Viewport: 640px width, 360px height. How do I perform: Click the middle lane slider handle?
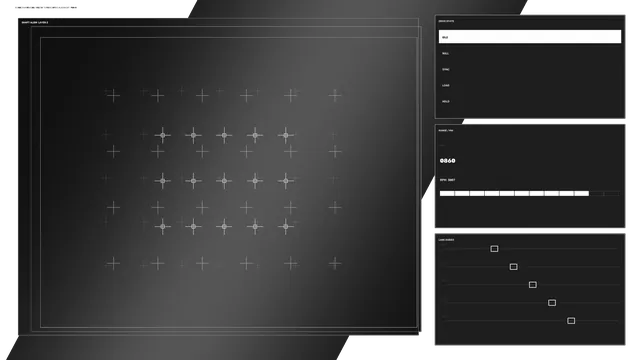tap(533, 284)
